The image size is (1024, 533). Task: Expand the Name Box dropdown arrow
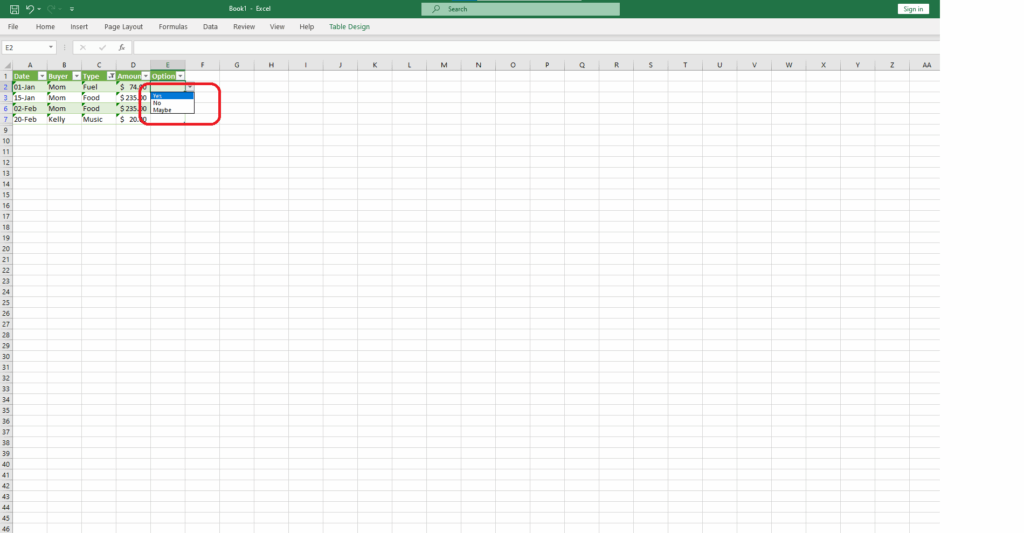(50, 48)
